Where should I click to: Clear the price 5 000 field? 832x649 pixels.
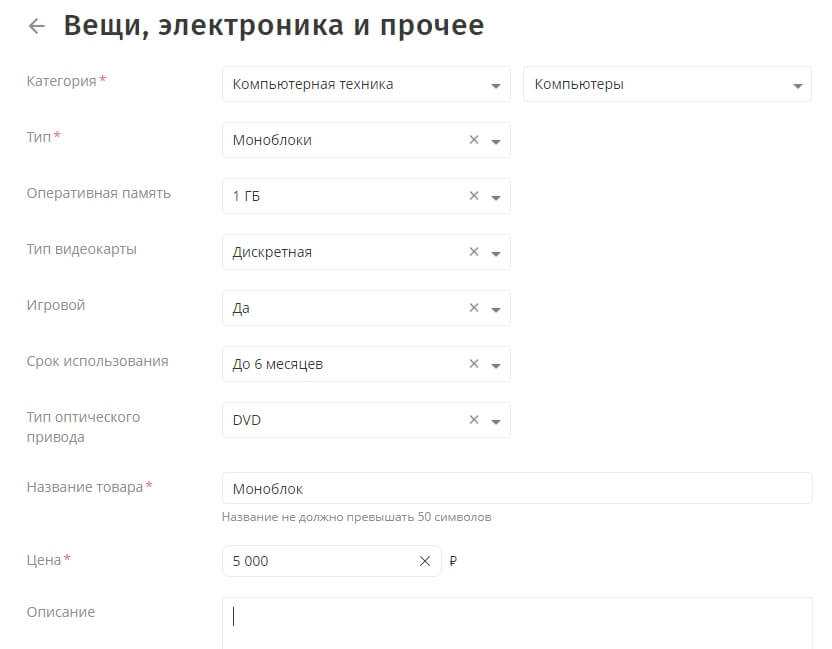(x=425, y=562)
